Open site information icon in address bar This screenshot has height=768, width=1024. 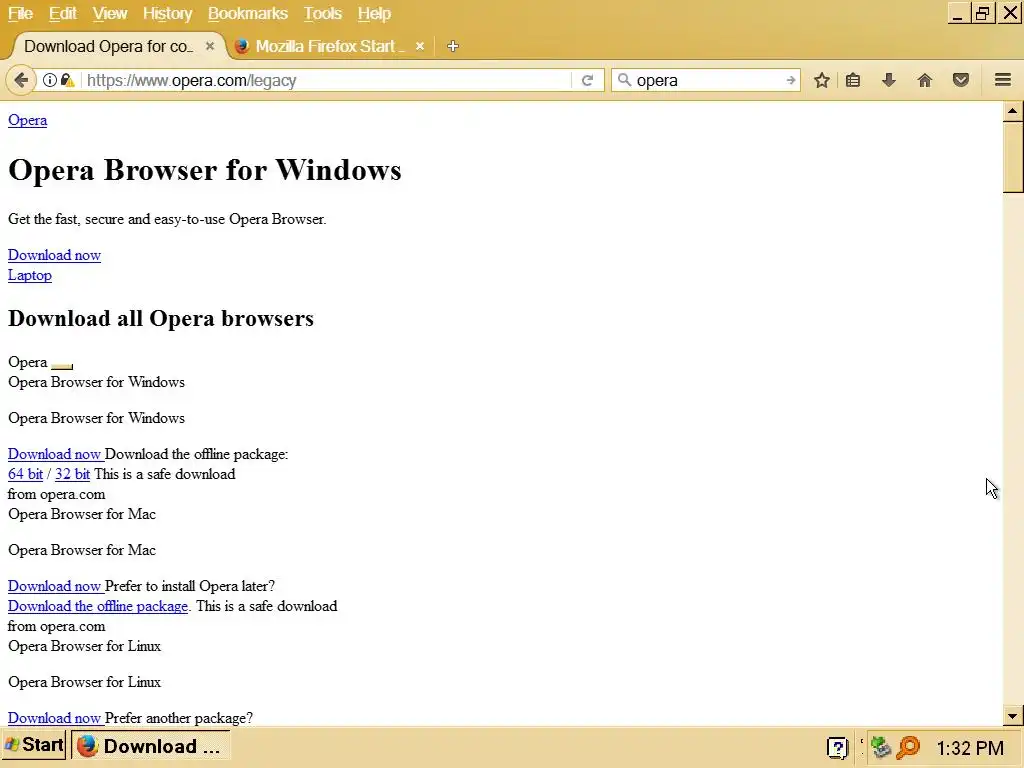pos(50,80)
